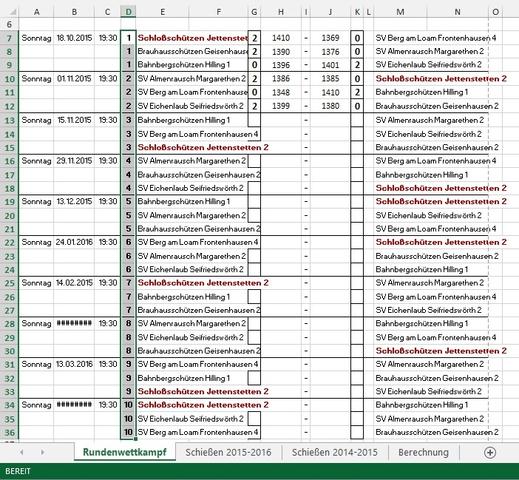This screenshot has width=519, height=480.
Task: Click Brauhausschützen Geisenhausen 2 in row 36
Action: pyautogui.click(x=437, y=432)
